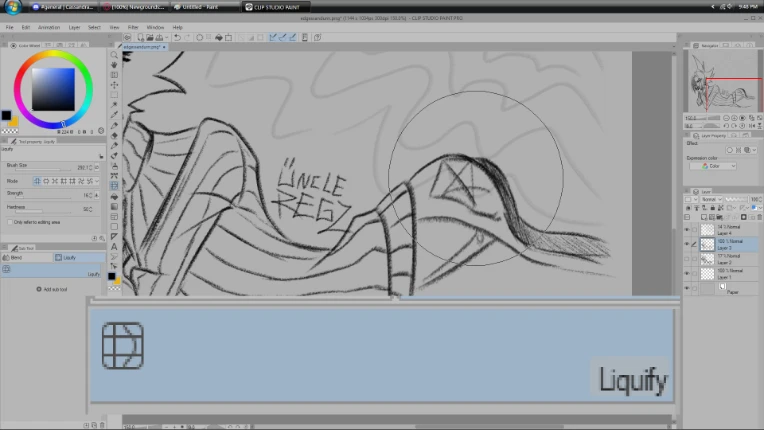Open the Help menu
764x430 pixels.
pyautogui.click(x=177, y=27)
